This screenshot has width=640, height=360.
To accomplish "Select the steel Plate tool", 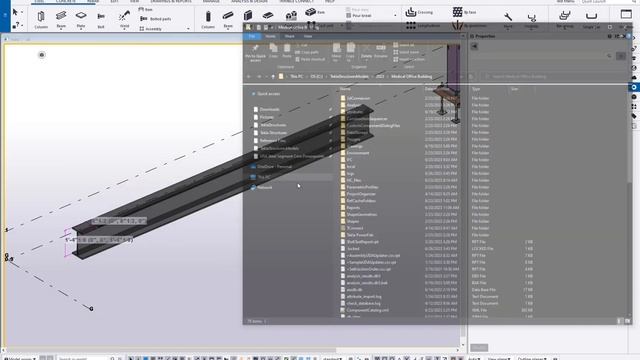I will pyautogui.click(x=81, y=19).
